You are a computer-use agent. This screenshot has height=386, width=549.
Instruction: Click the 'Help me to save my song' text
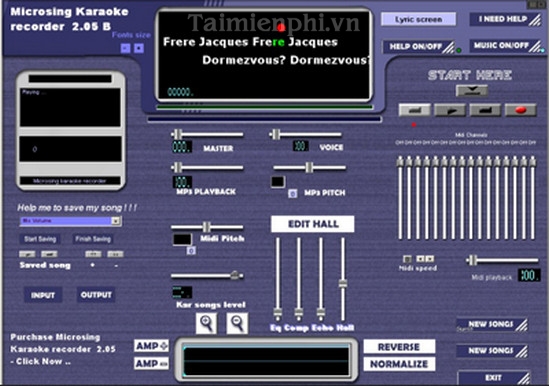coord(77,208)
